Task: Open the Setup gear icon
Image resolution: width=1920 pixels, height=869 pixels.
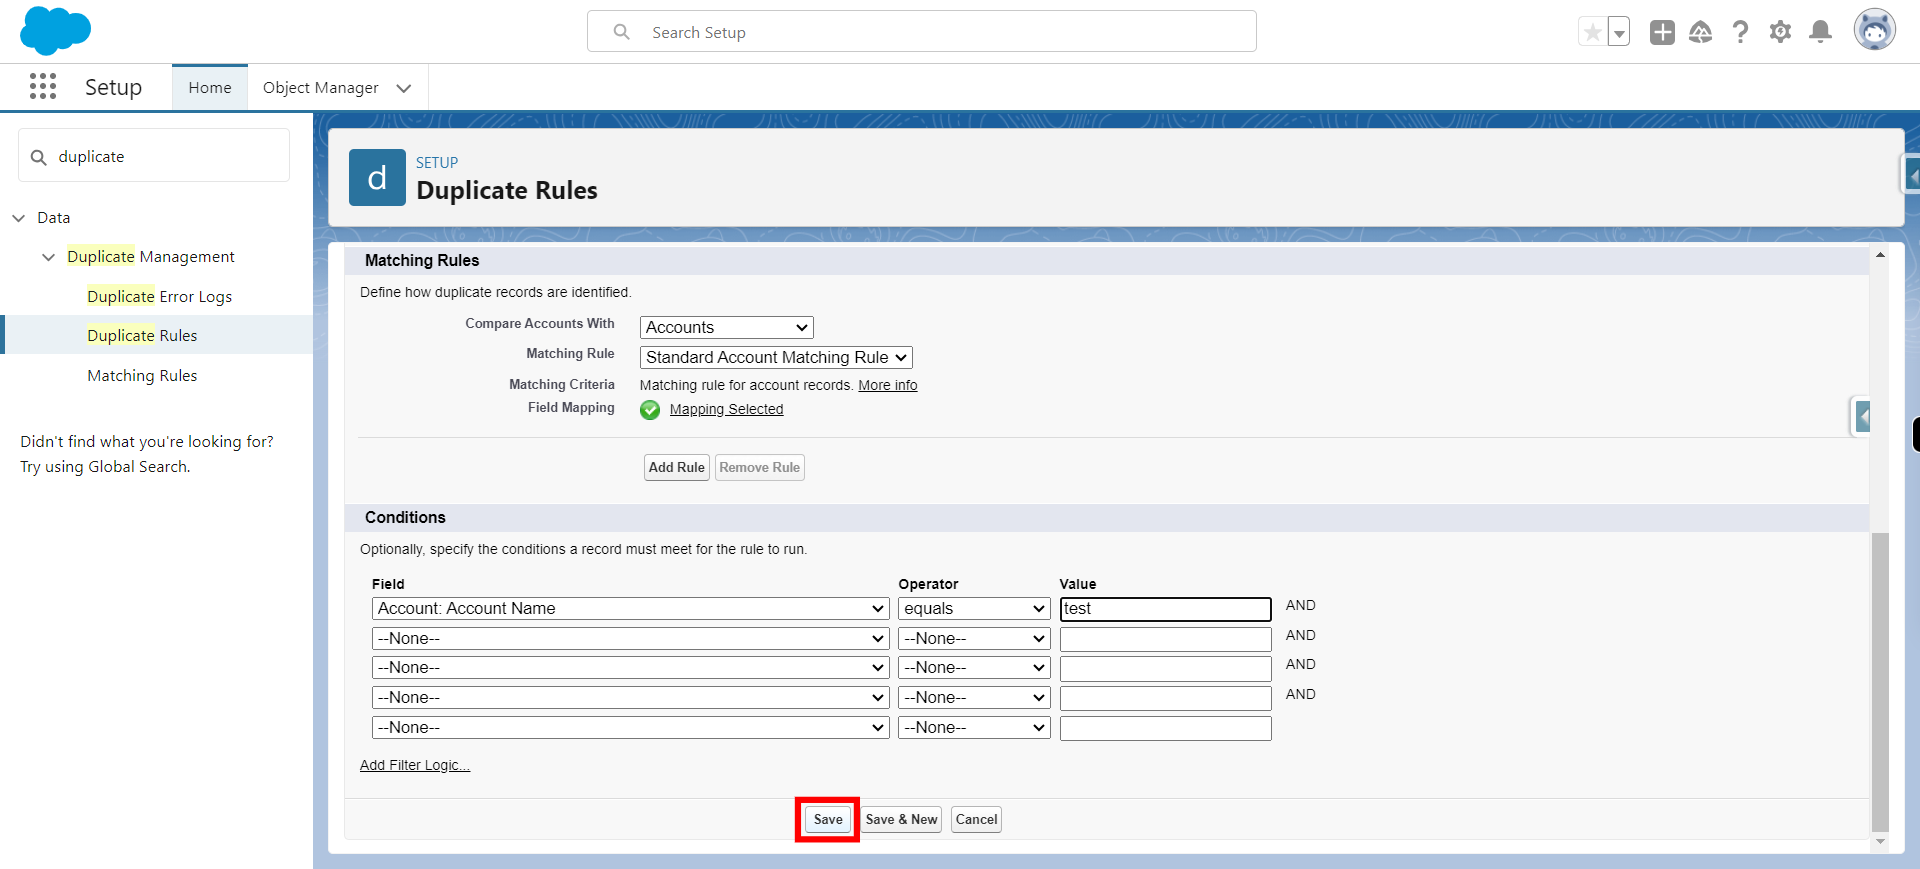Action: click(1780, 32)
